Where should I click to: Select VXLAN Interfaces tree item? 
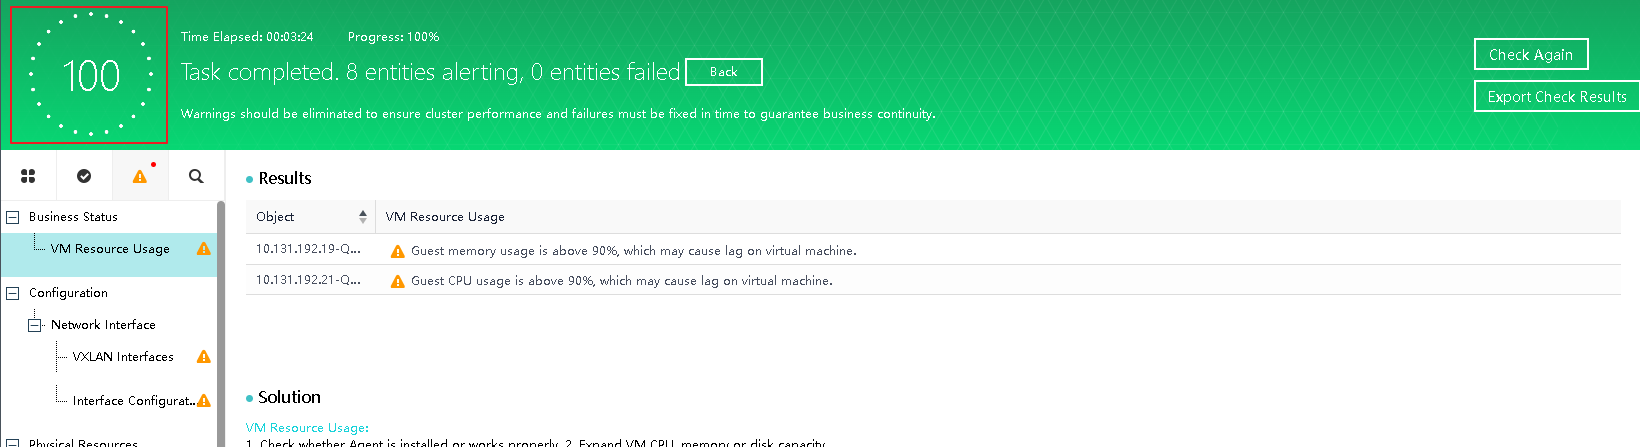pyautogui.click(x=123, y=357)
